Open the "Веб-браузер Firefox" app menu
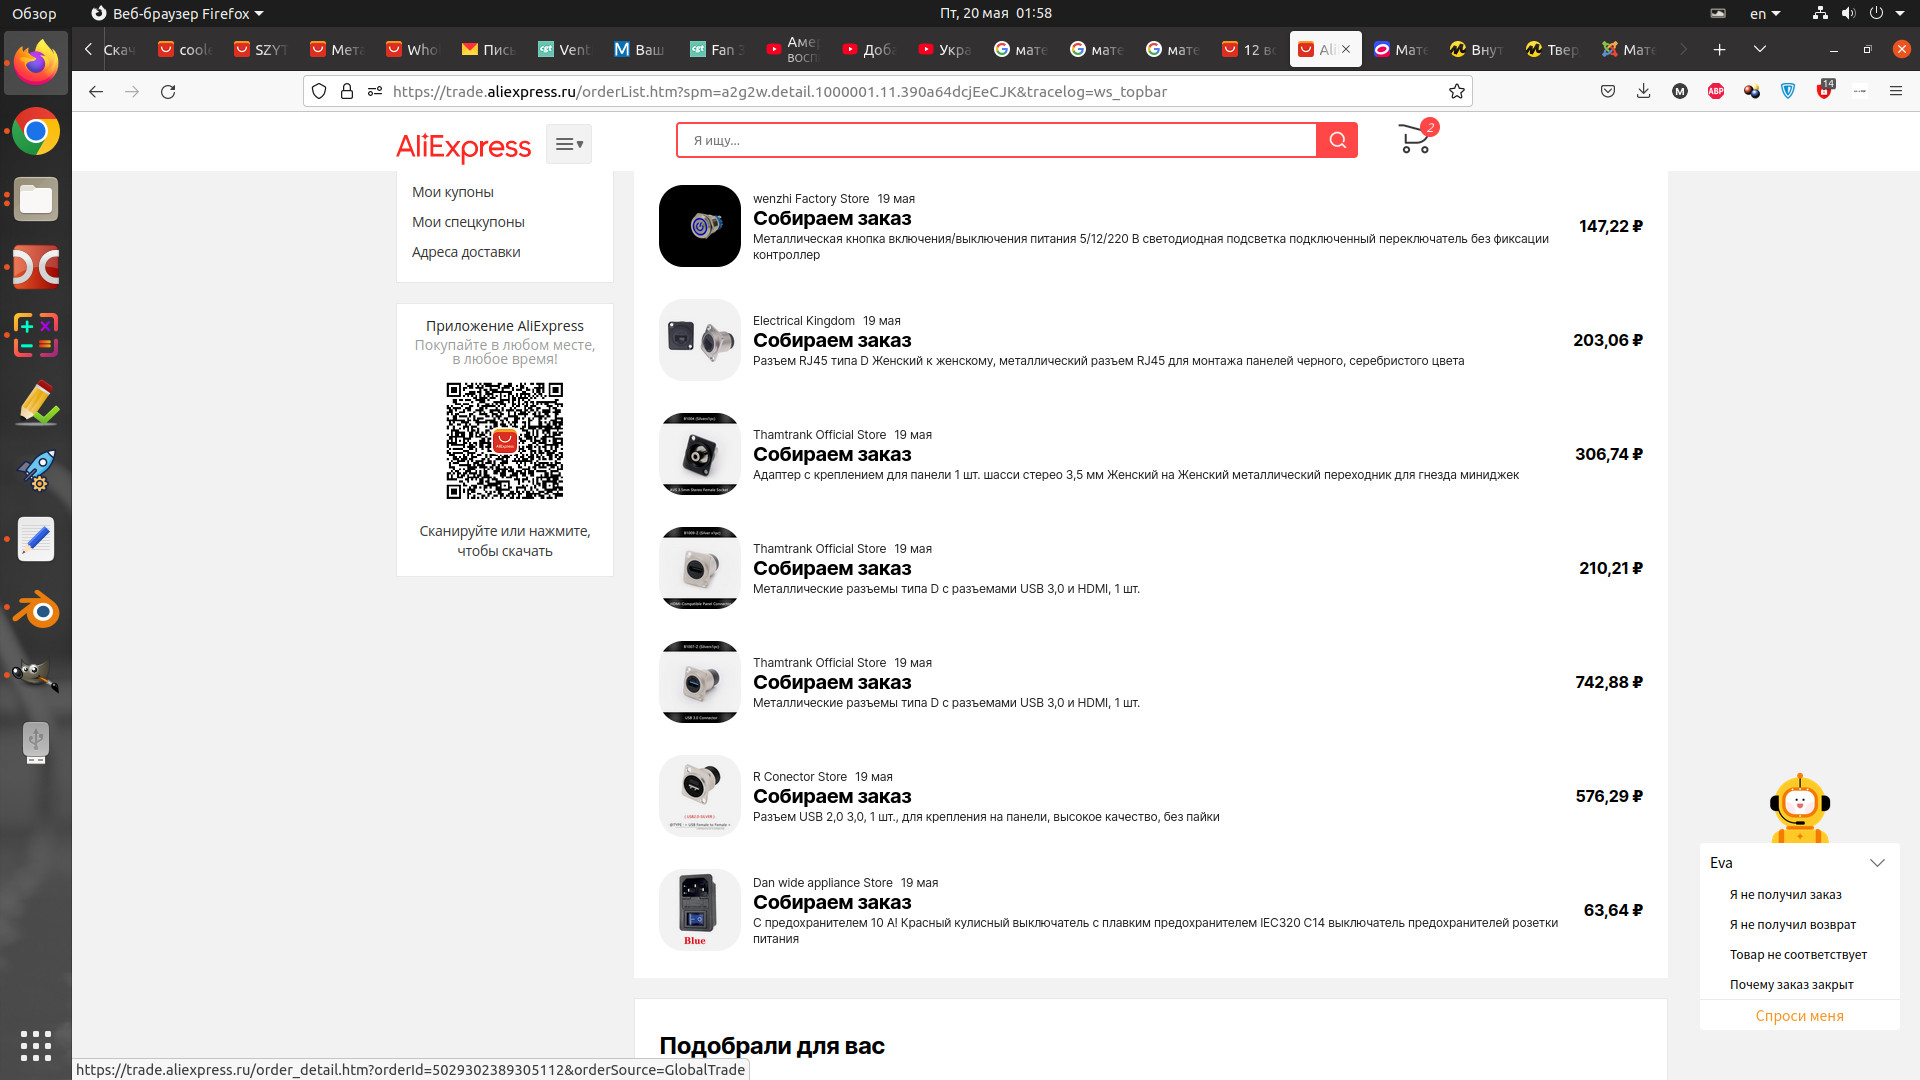 (178, 13)
